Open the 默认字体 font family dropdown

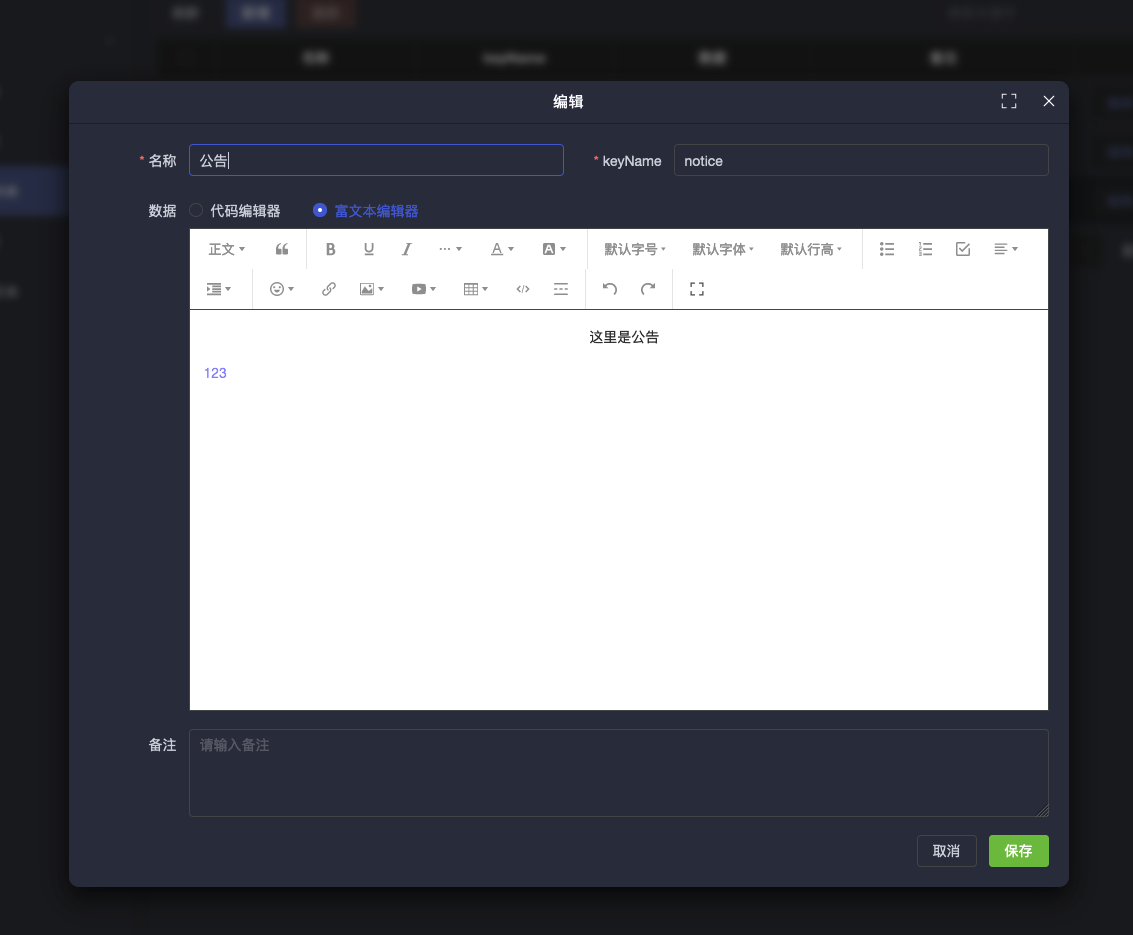723,249
